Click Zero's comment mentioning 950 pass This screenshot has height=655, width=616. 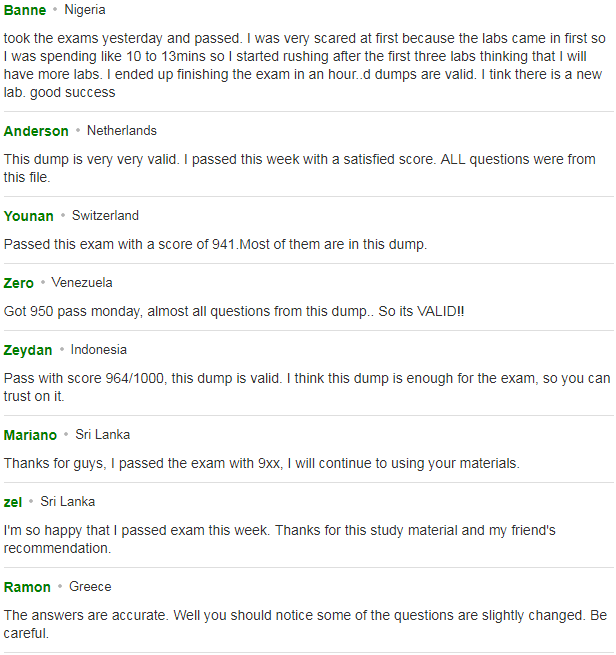click(234, 312)
